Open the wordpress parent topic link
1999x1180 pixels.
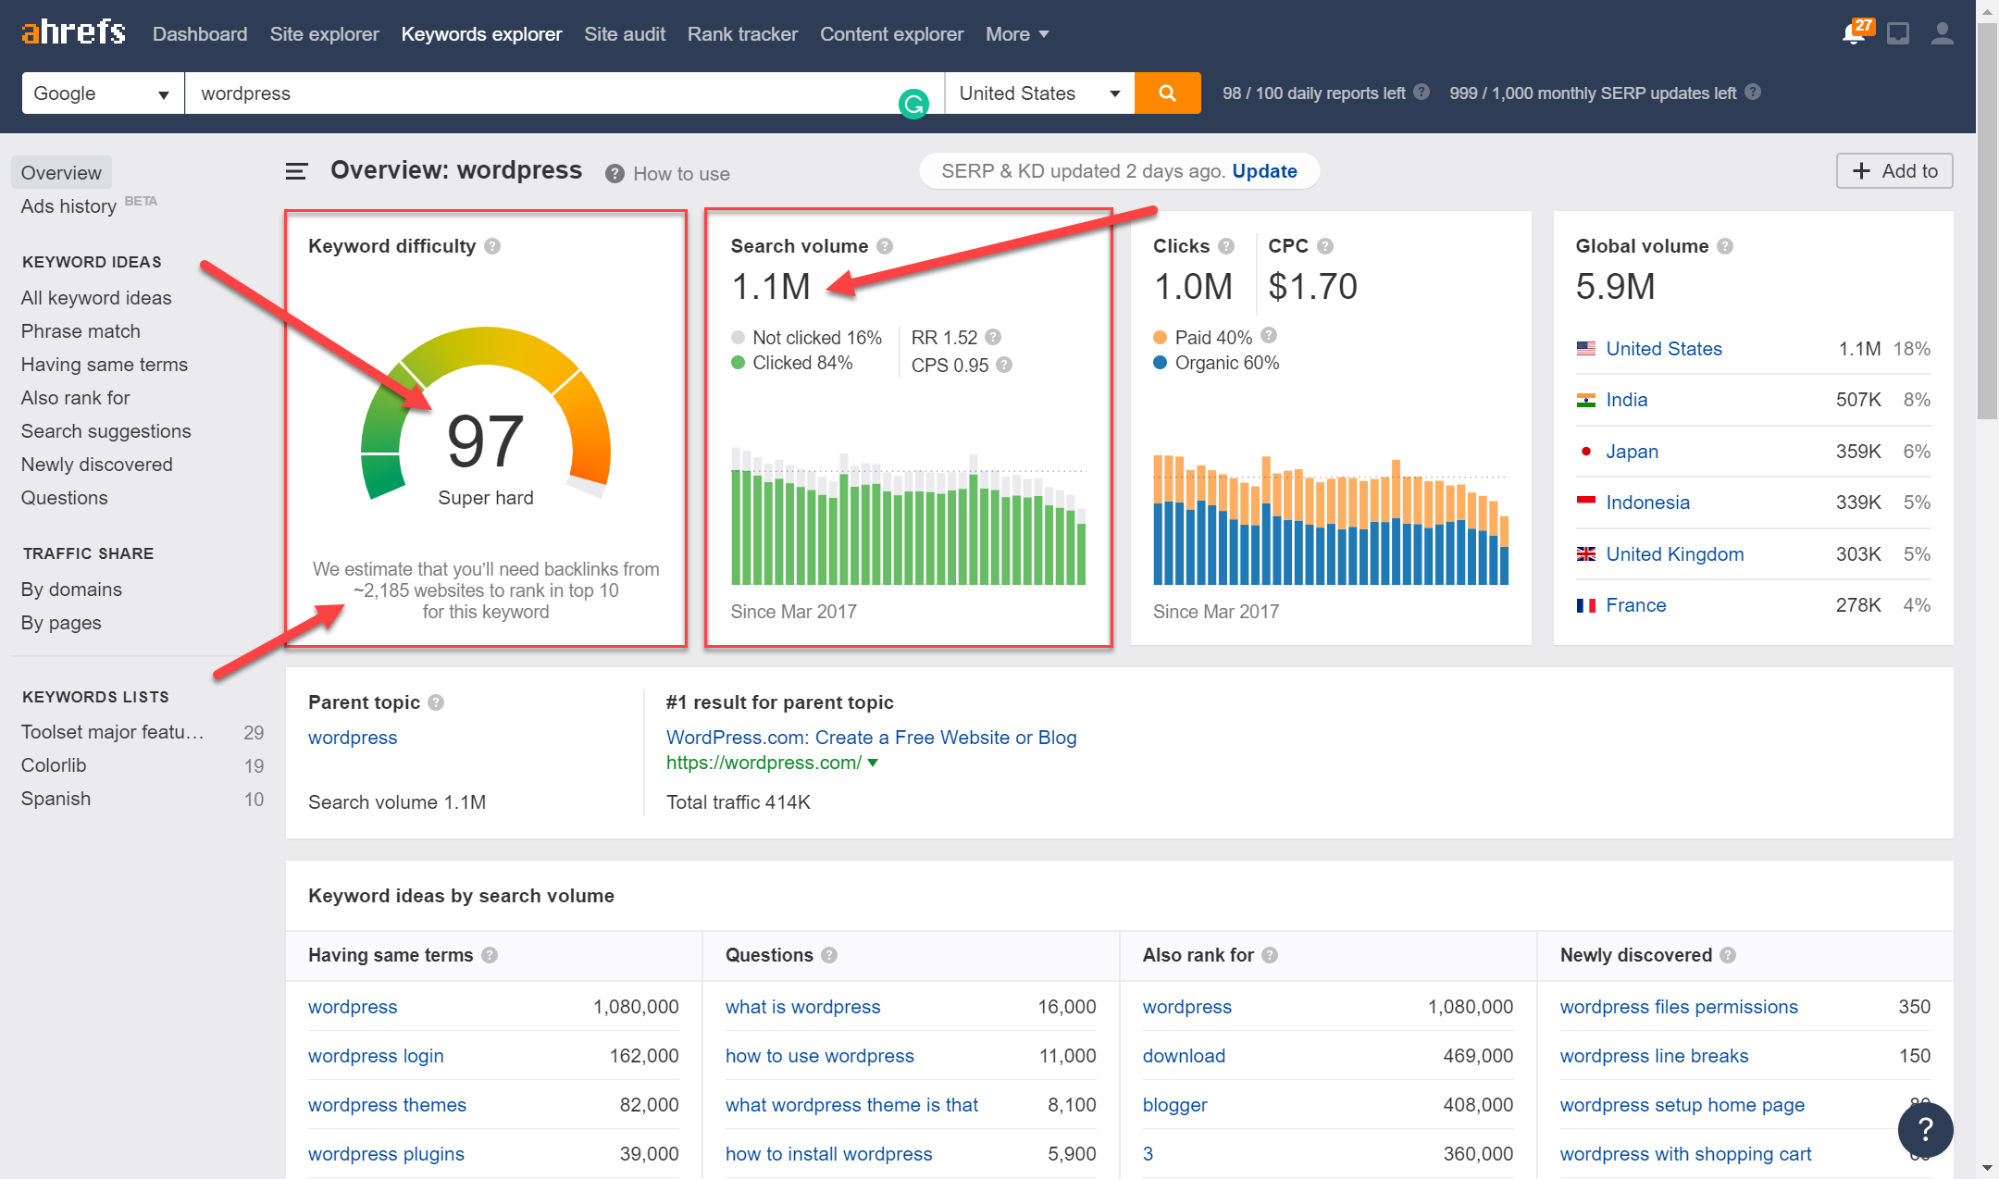pyautogui.click(x=352, y=738)
